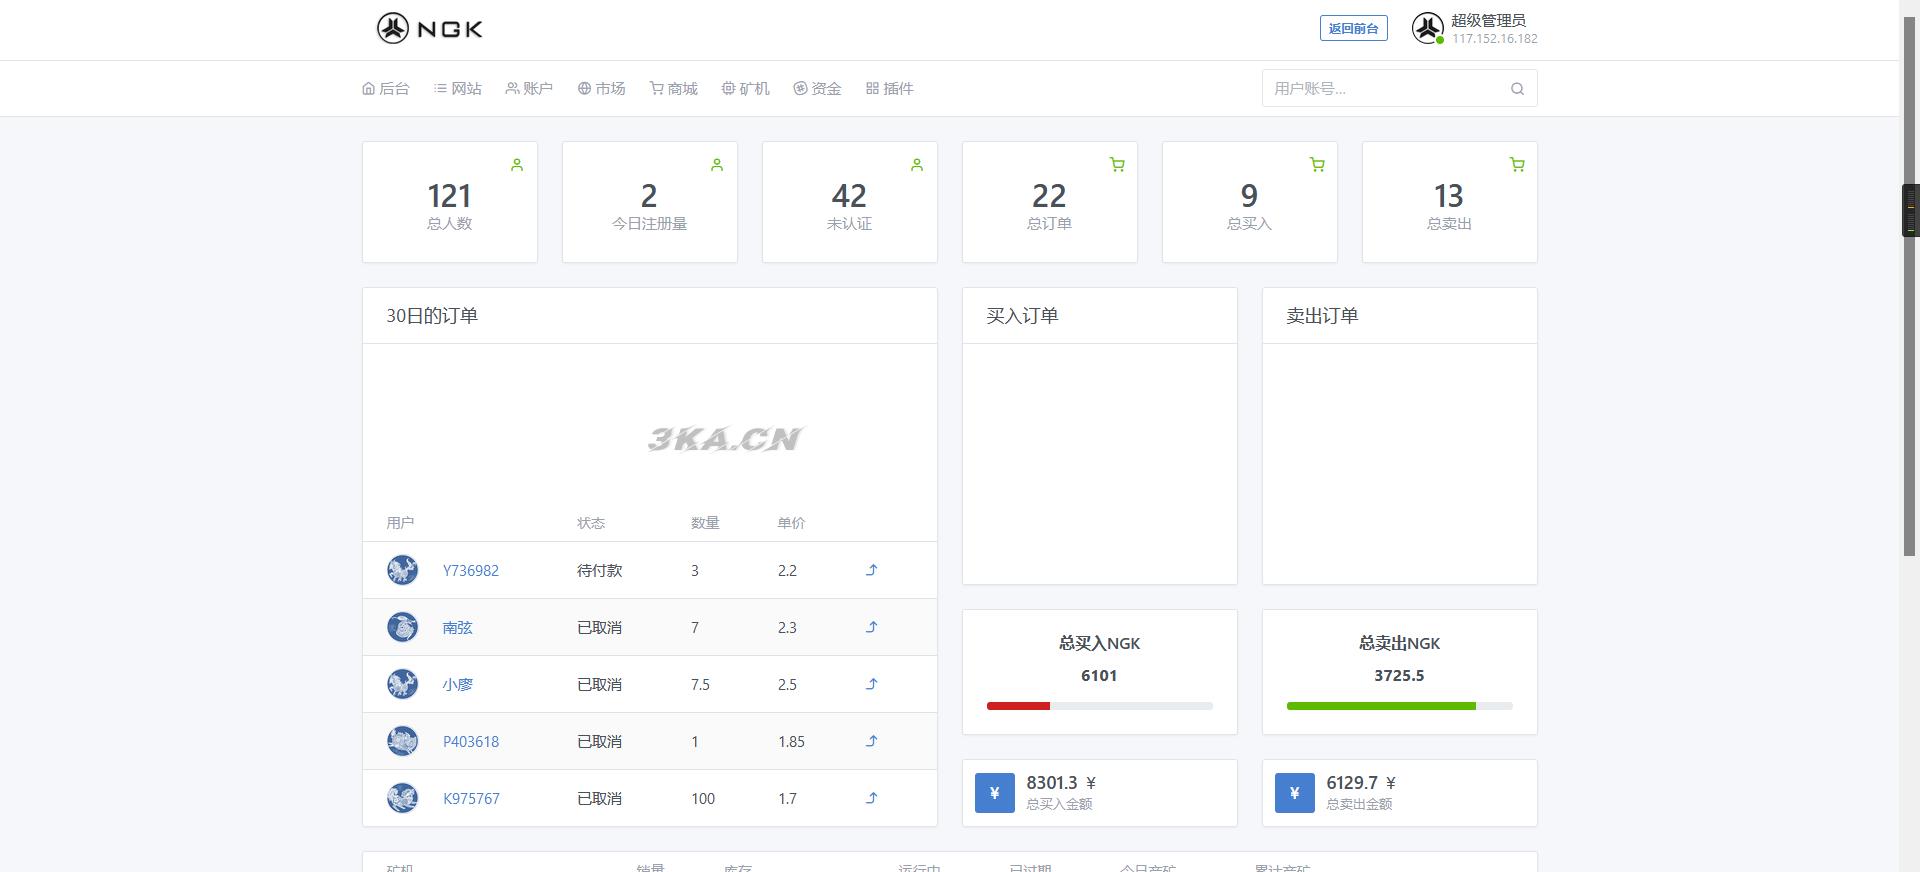1920x872 pixels.
Task: Click the NGK logo in header
Action: tap(429, 29)
